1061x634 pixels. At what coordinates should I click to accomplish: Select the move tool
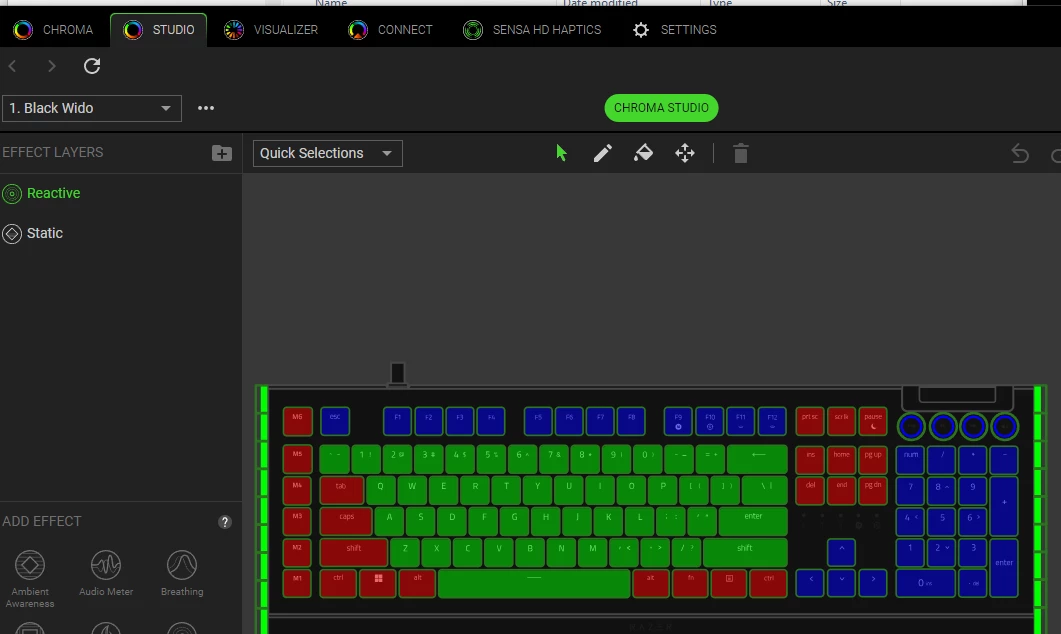(x=685, y=153)
